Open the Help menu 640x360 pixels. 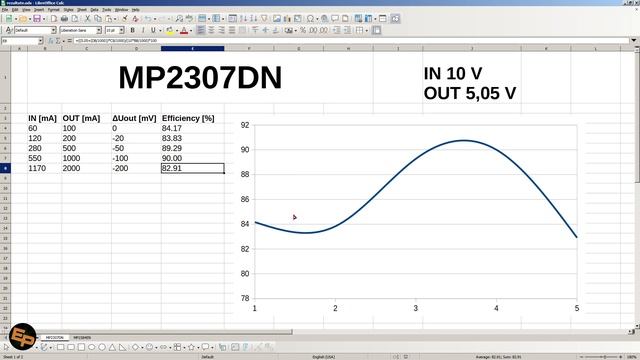pyautogui.click(x=136, y=9)
